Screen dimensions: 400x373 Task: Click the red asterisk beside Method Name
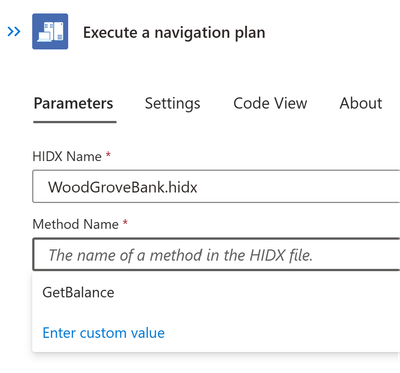tap(125, 222)
